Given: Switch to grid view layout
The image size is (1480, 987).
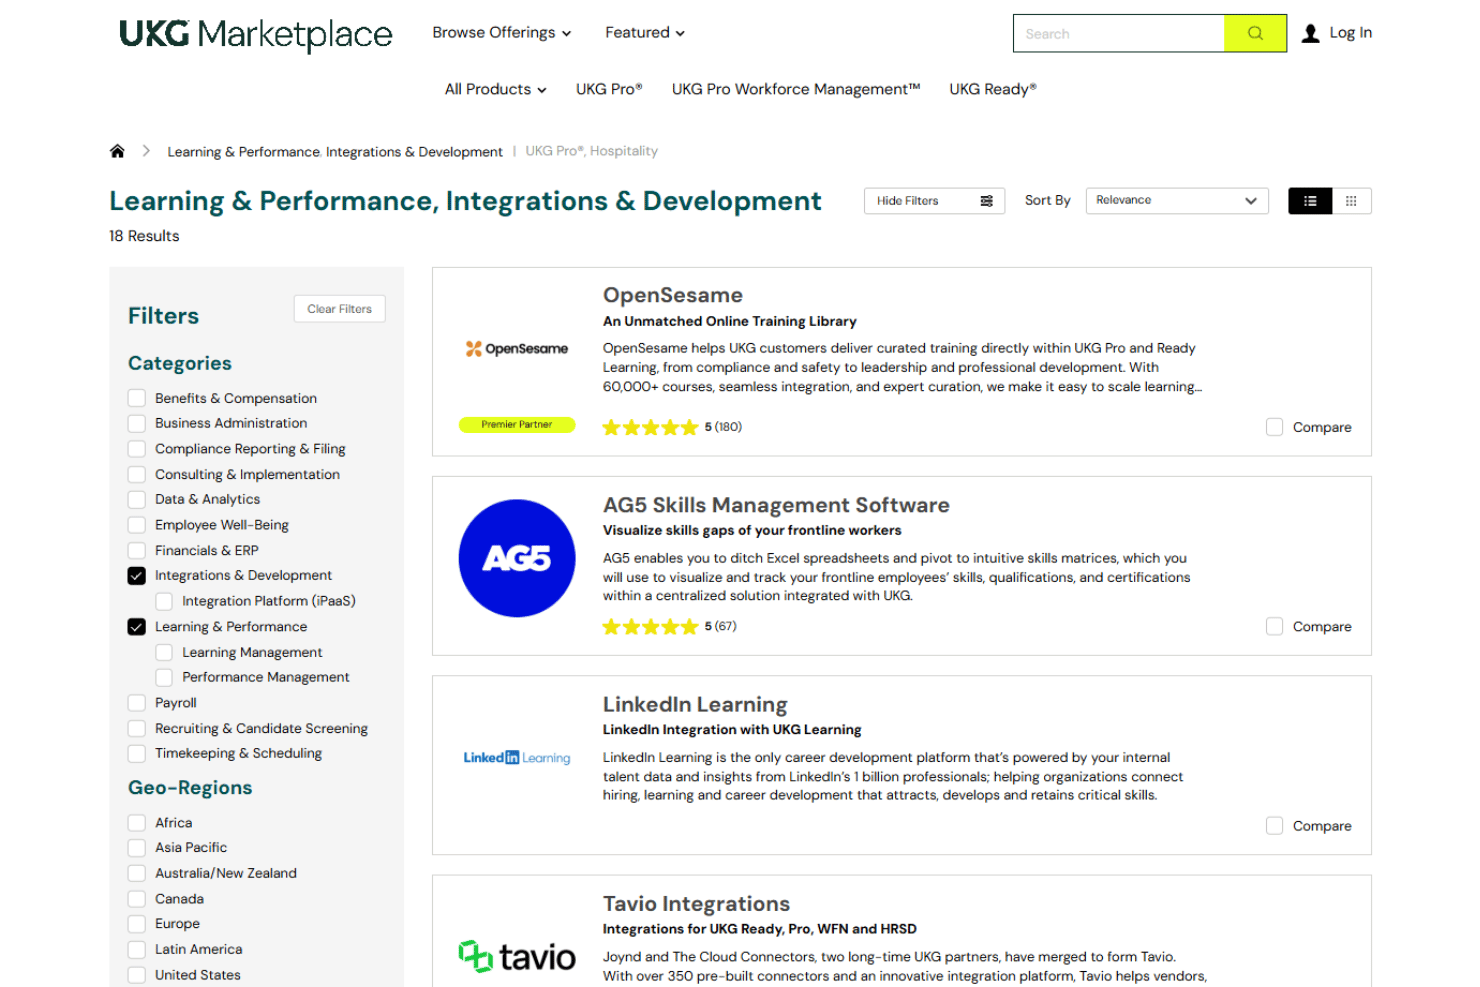Looking at the screenshot, I should pos(1351,201).
